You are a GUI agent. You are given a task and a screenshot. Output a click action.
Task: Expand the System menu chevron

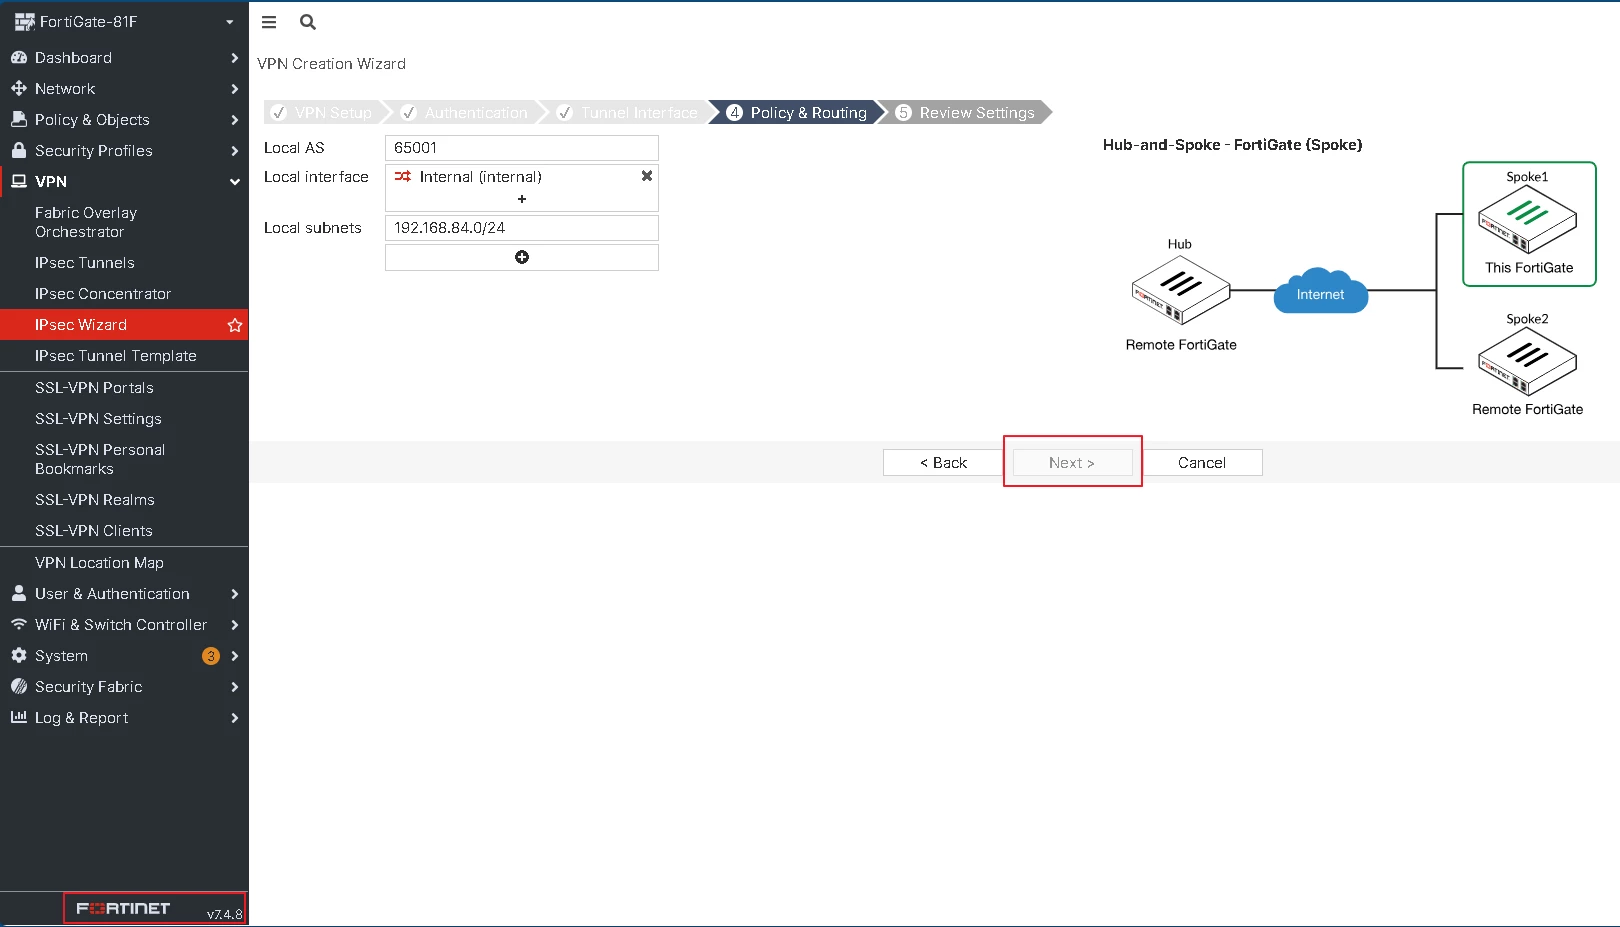click(235, 656)
